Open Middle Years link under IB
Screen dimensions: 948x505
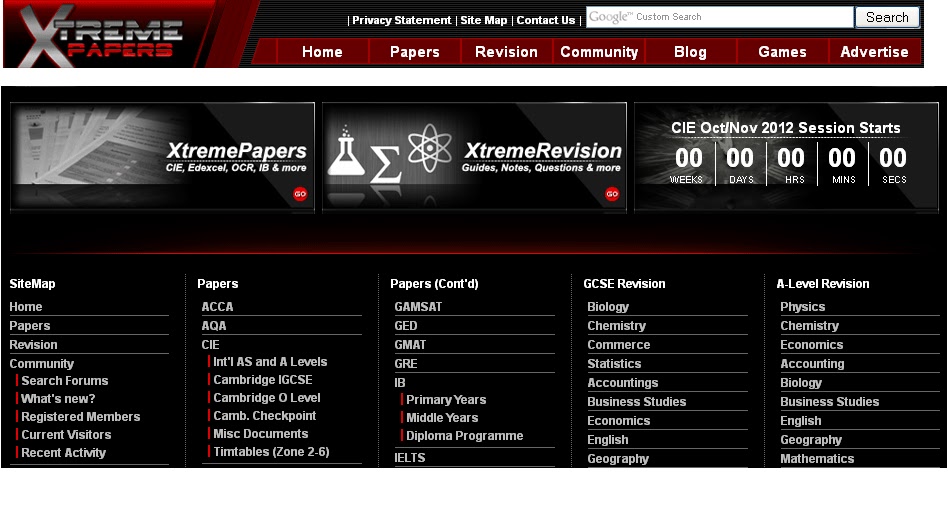pyautogui.click(x=442, y=418)
